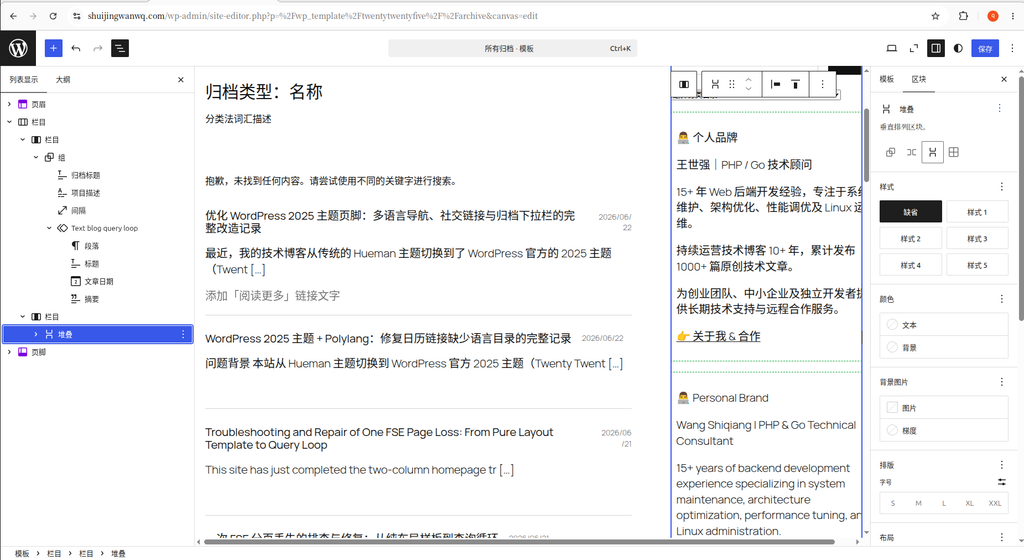Undo the last change in editor
The image size is (1024, 560).
76,48
